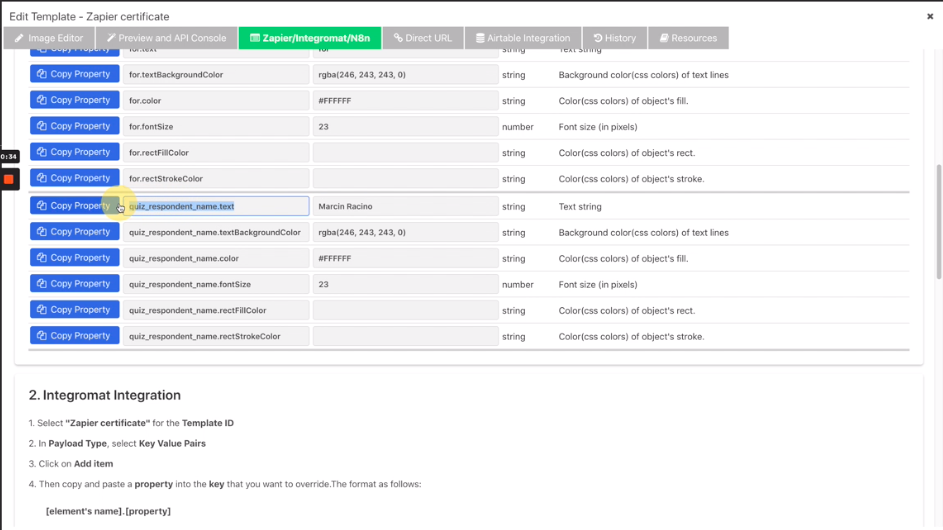Copy Property for for.color

[x=75, y=100]
